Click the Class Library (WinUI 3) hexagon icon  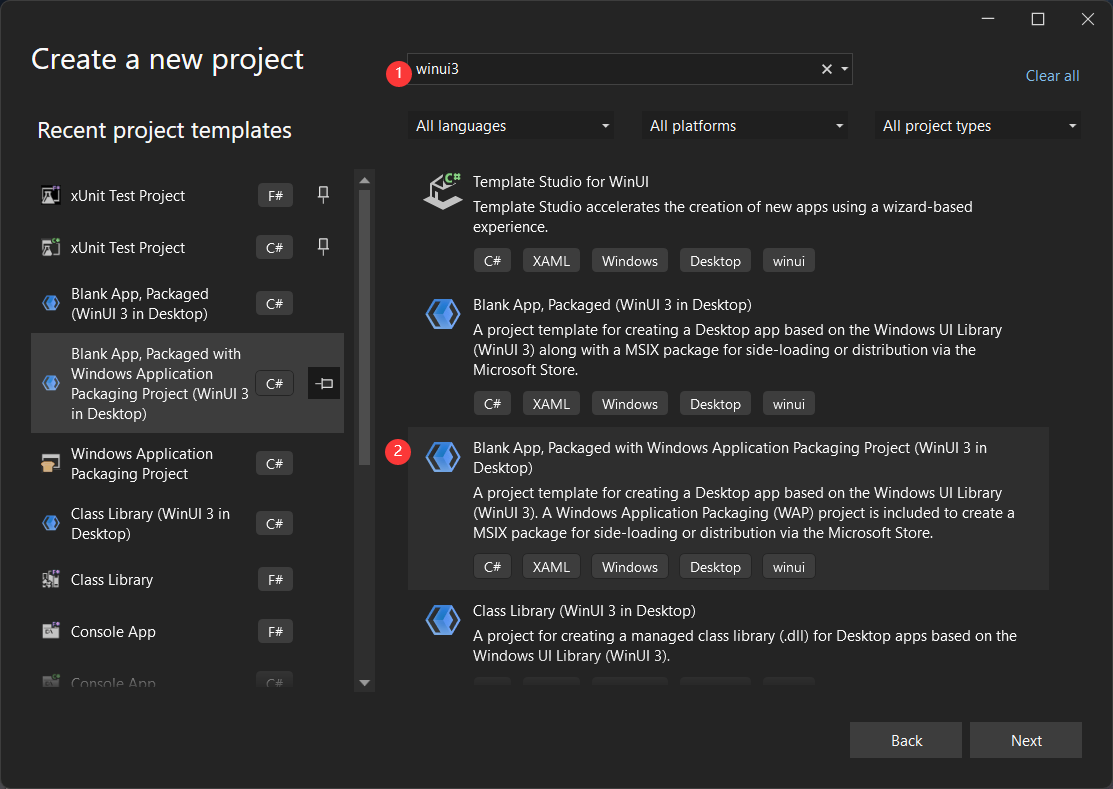pos(51,522)
